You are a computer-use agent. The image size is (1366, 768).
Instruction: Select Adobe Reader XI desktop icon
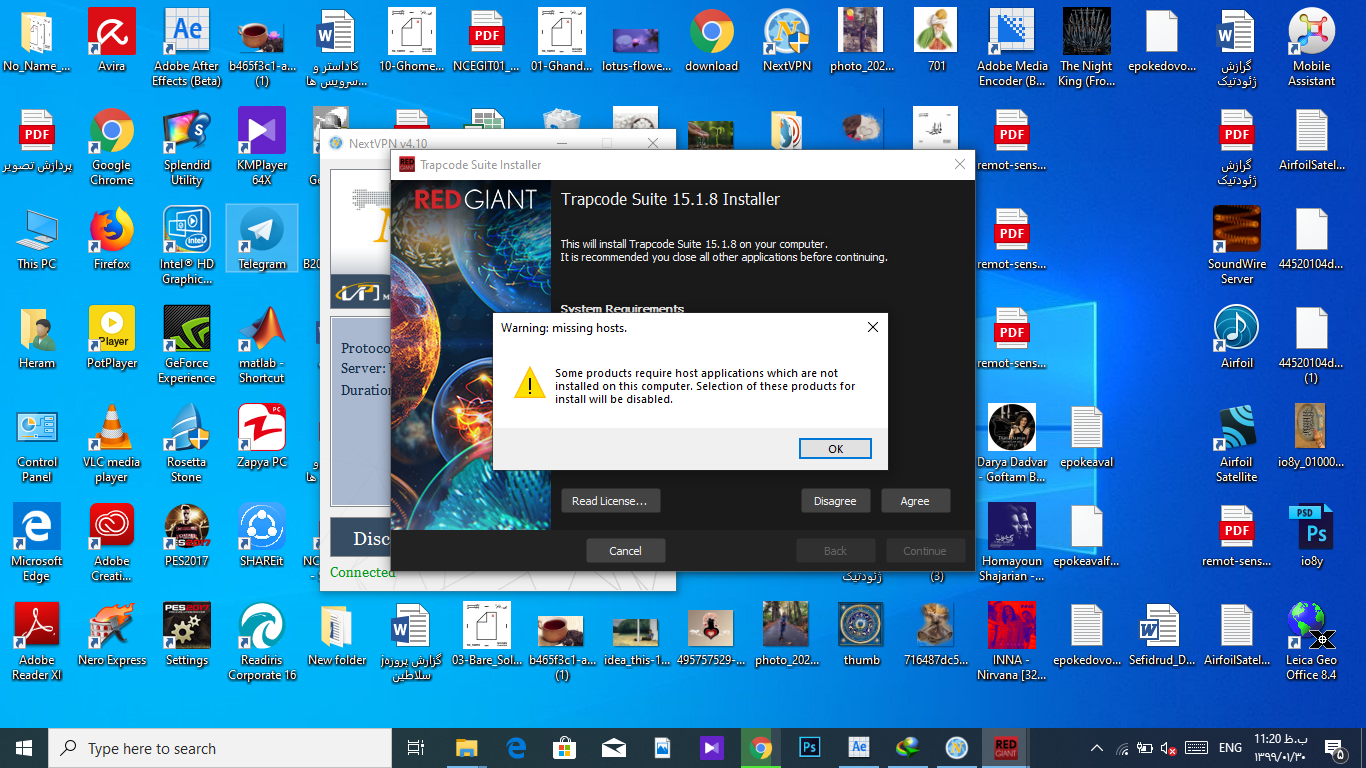point(37,642)
